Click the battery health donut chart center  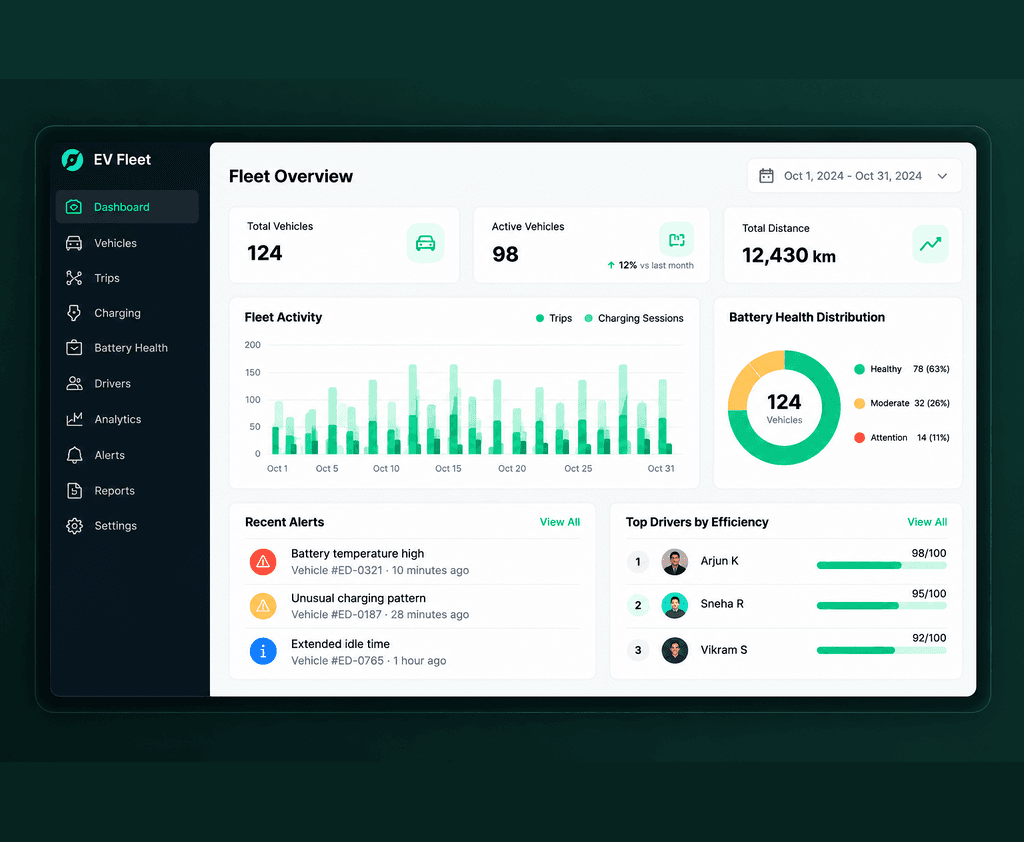tap(784, 408)
